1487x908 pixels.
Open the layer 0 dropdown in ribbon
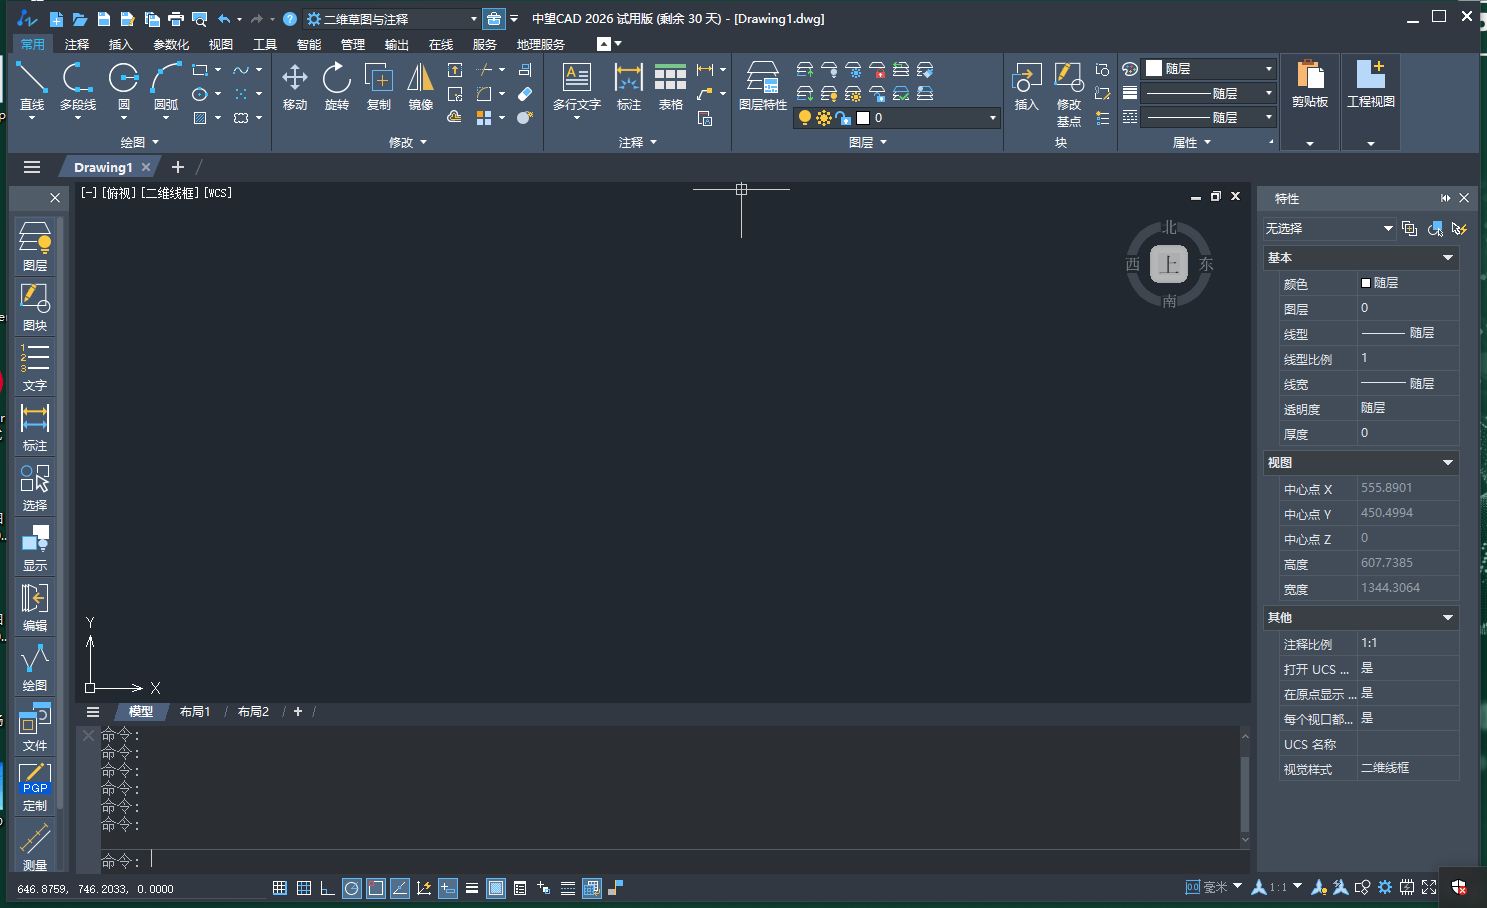point(896,118)
